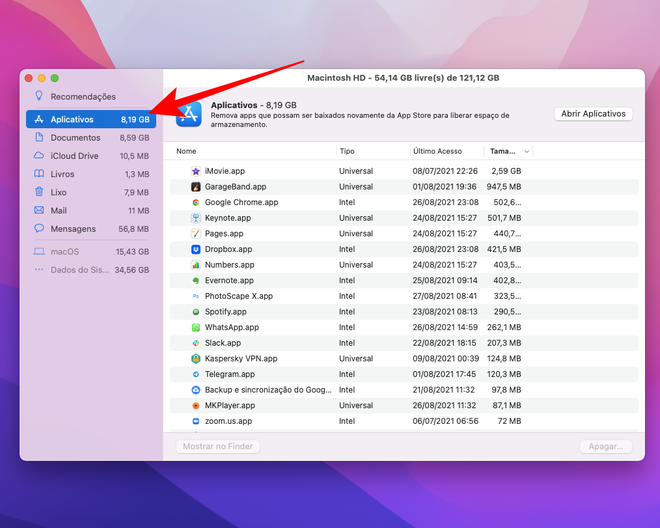Select the iMovie.app name text
Image resolution: width=660 pixels, height=528 pixels.
click(225, 171)
